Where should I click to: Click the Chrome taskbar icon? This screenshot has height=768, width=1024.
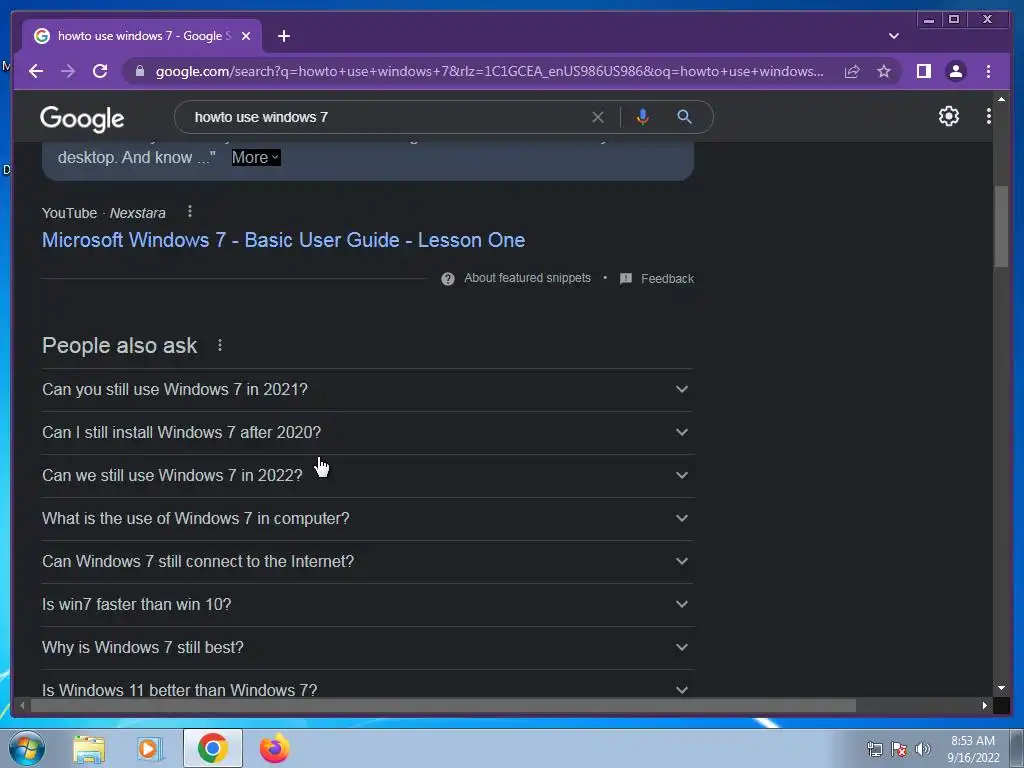[213, 748]
